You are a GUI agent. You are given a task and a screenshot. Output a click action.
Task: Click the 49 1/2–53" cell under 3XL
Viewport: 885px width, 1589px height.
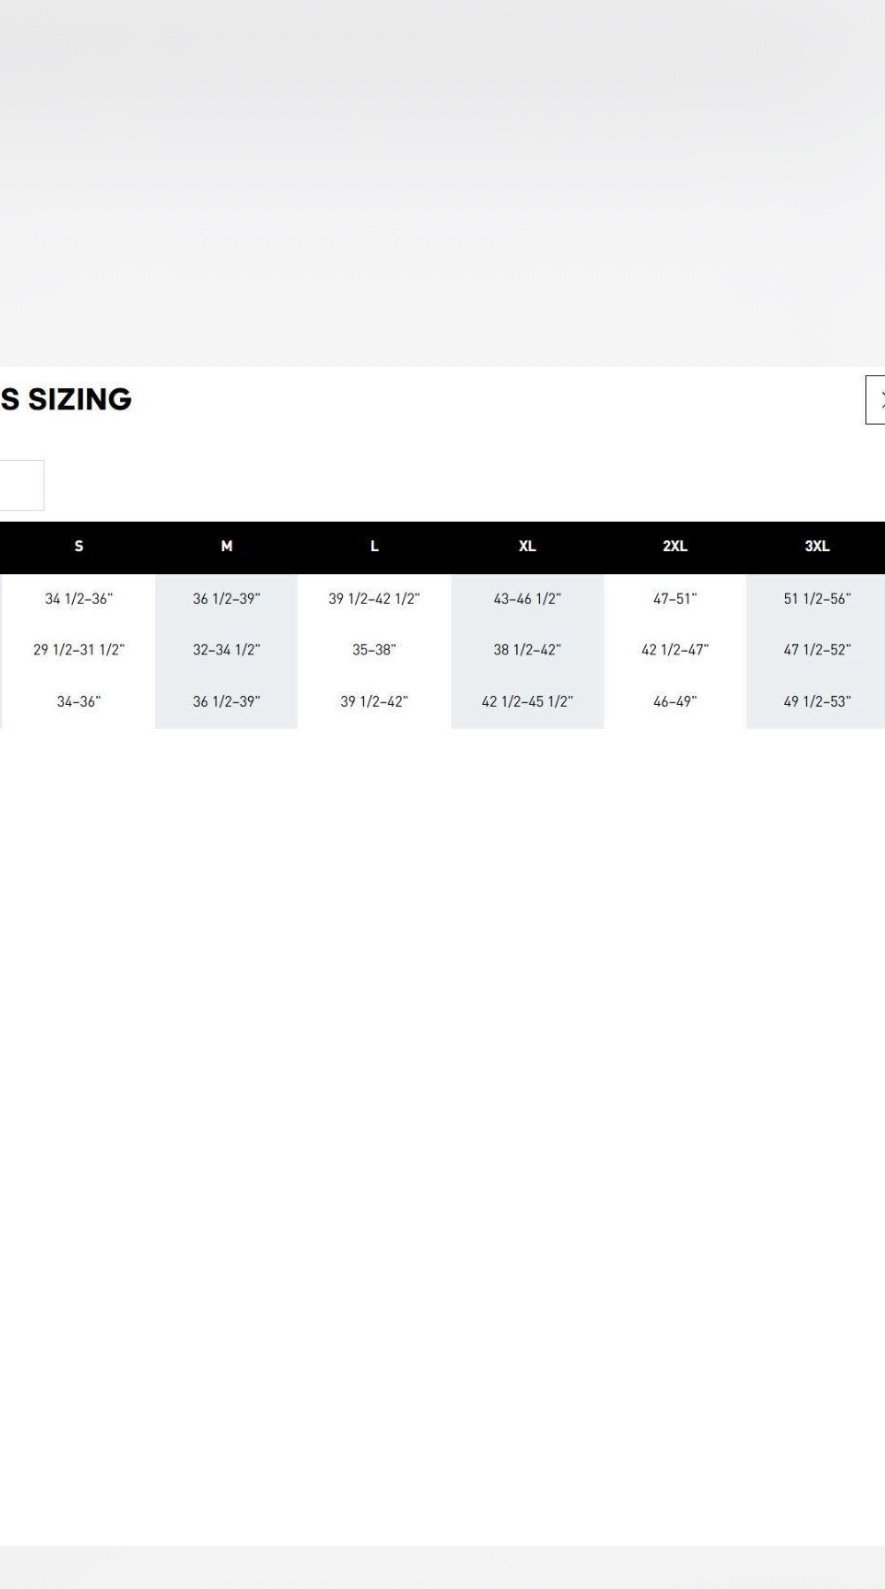click(817, 702)
